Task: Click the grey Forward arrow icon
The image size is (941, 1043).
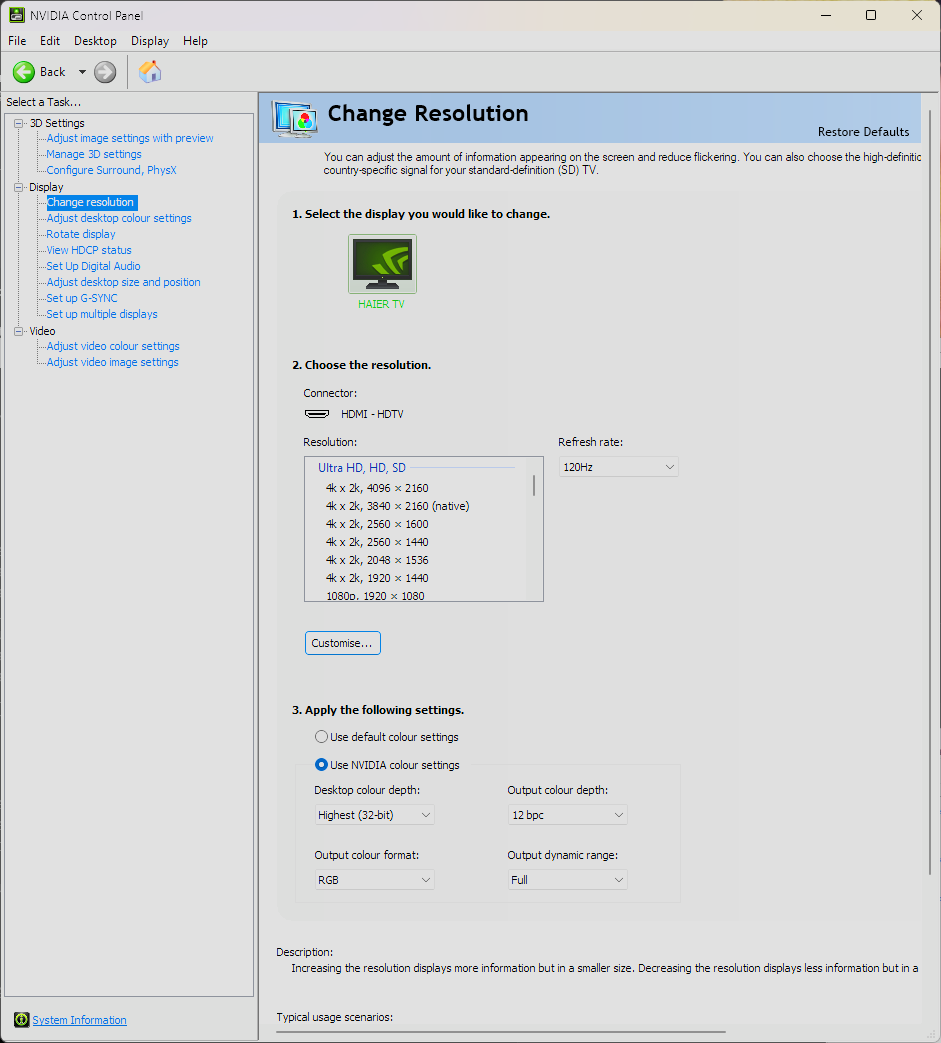Action: [105, 72]
